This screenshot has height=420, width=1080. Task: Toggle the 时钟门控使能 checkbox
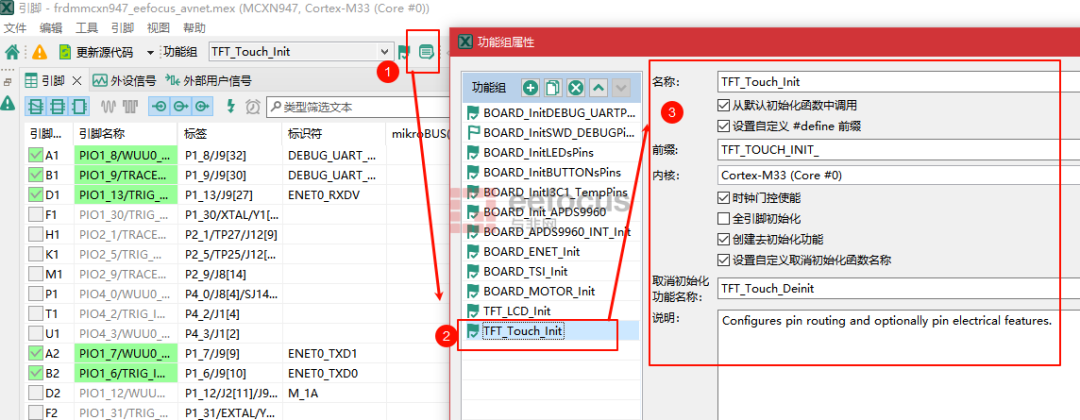coord(723,198)
